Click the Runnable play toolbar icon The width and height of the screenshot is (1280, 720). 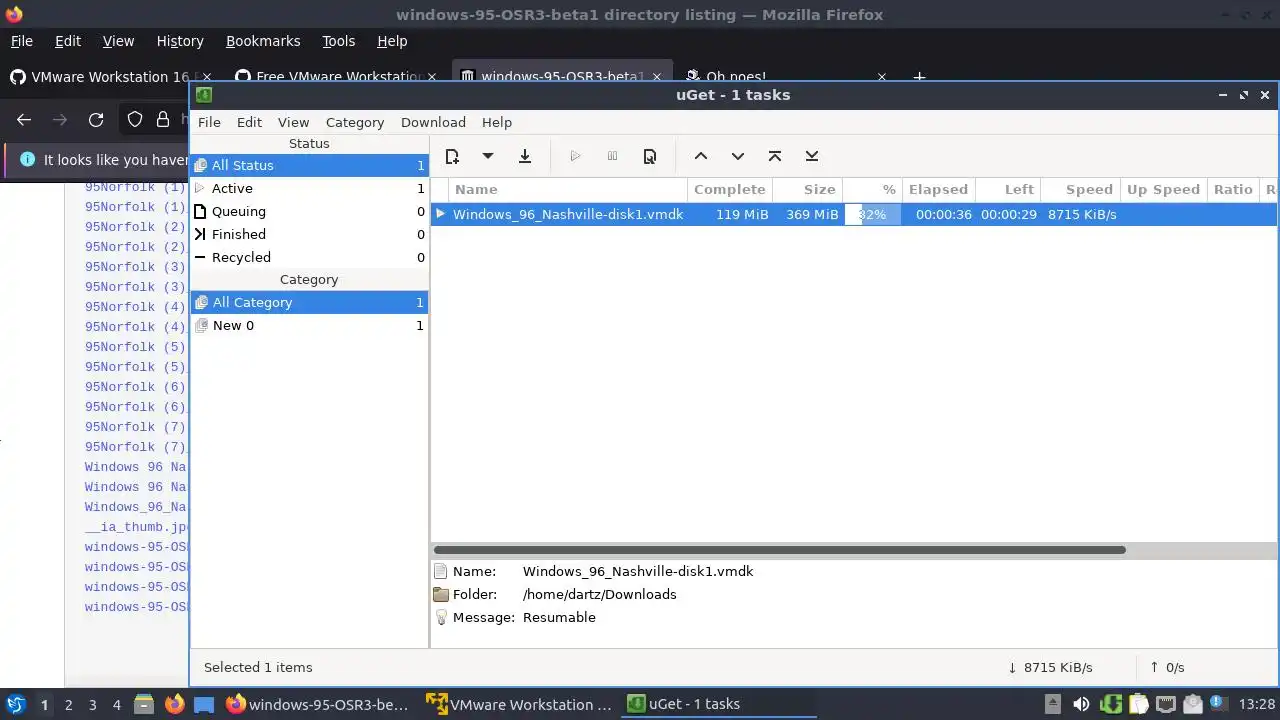click(575, 156)
